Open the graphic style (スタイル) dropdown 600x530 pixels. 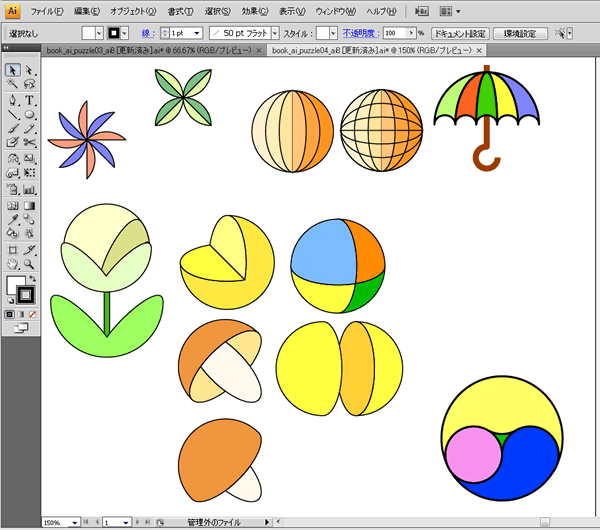click(x=333, y=33)
